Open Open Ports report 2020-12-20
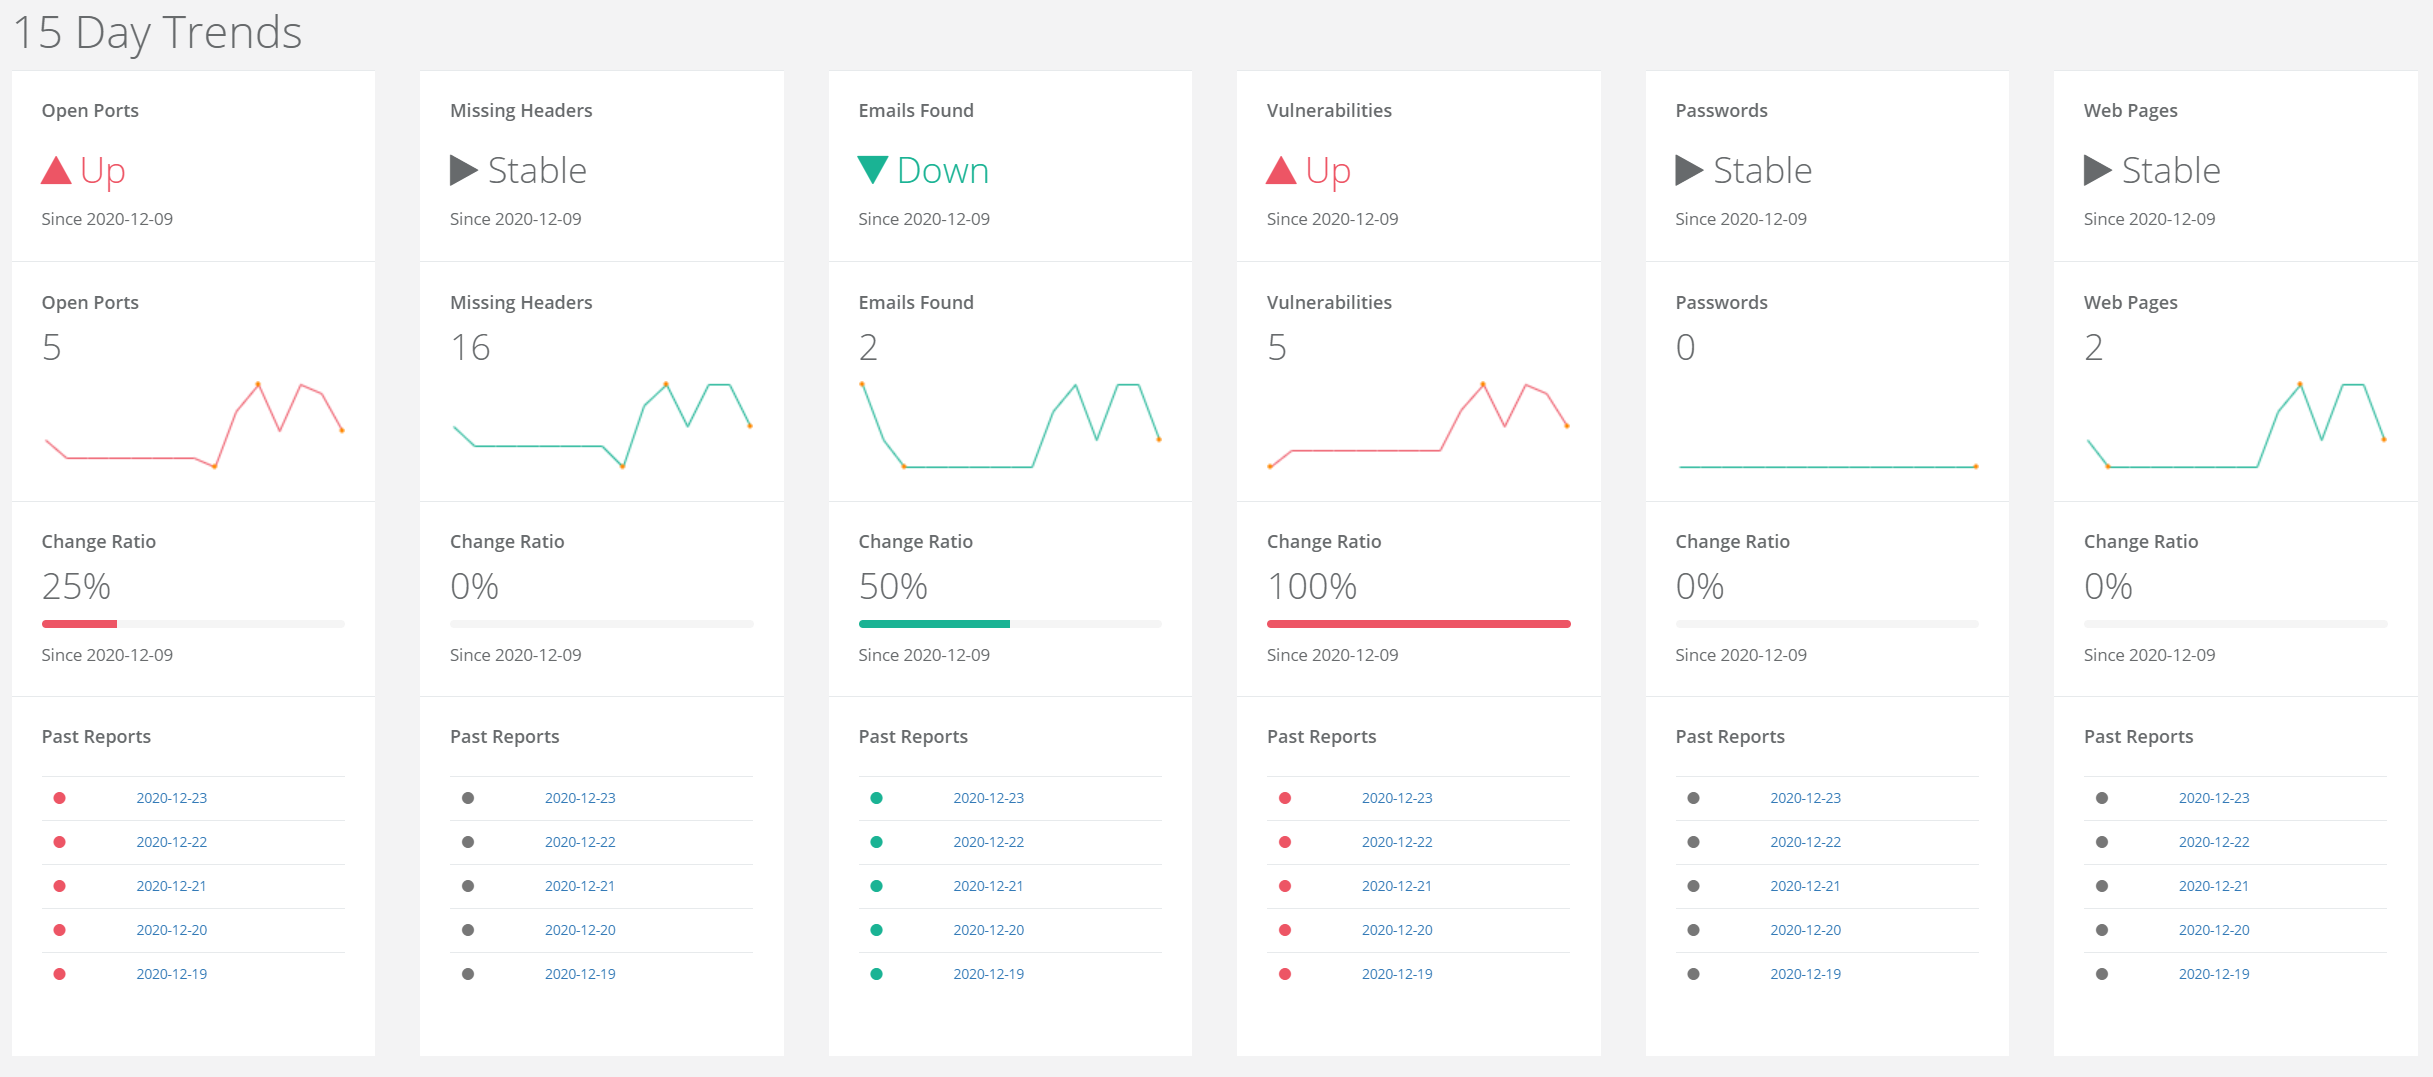The width and height of the screenshot is (2433, 1077). coord(172,930)
